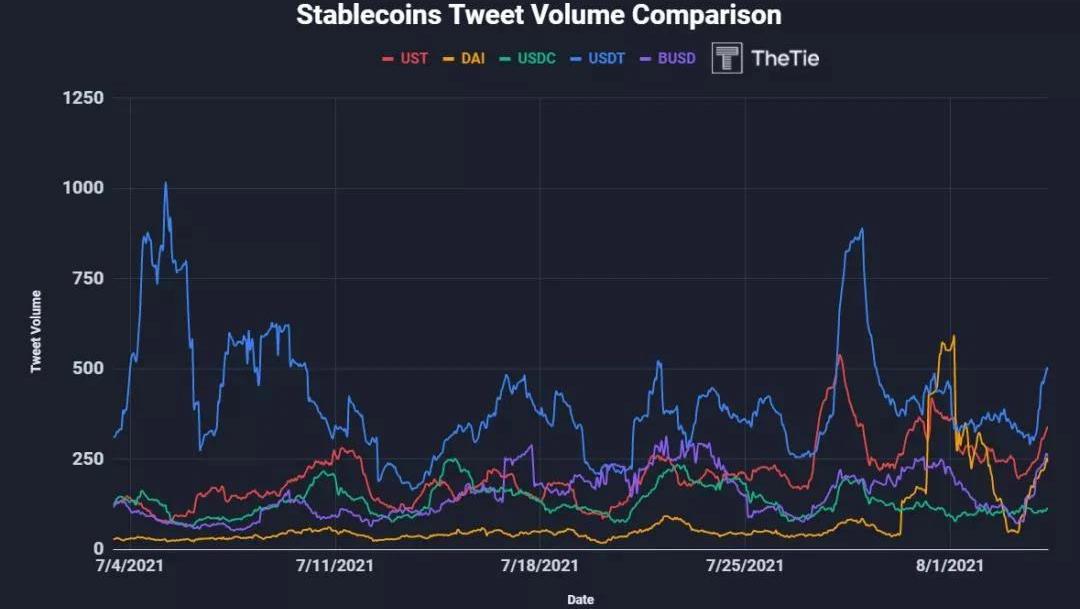
Task: Select the 7/25/2021 date axis label
Action: click(x=745, y=566)
